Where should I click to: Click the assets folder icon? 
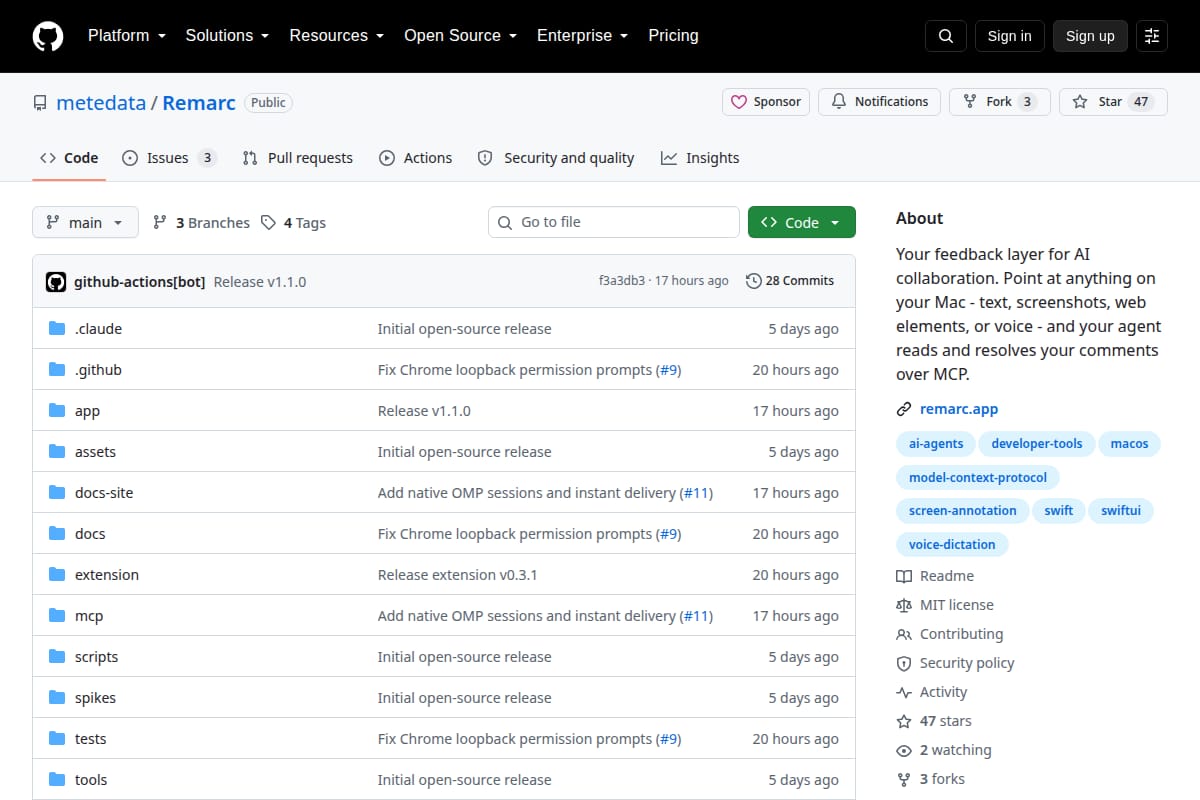point(57,452)
